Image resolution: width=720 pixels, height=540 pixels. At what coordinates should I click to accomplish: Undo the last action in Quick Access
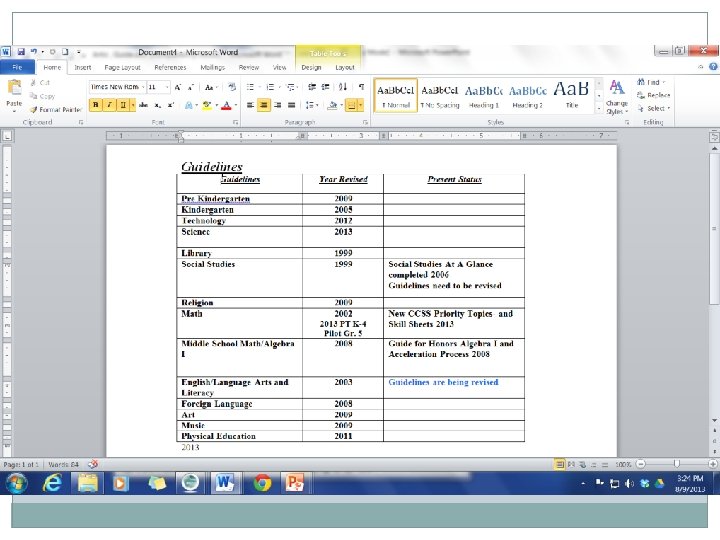(34, 52)
